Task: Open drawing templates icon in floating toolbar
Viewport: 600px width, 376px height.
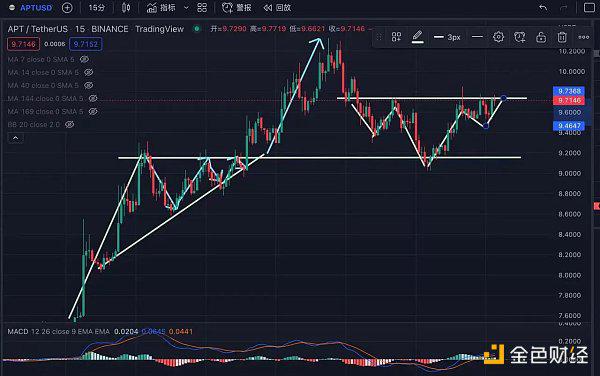Action: tap(396, 37)
